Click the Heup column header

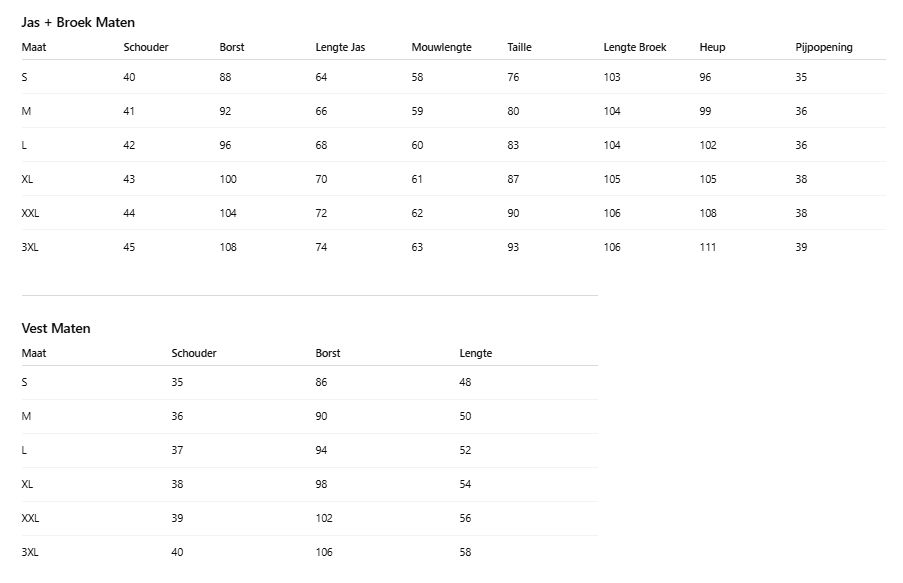(x=712, y=47)
